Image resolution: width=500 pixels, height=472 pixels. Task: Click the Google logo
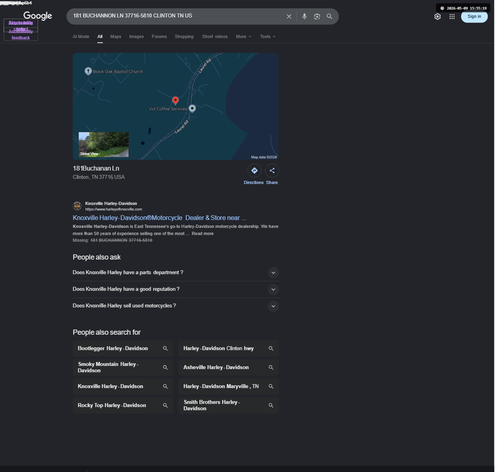38,16
